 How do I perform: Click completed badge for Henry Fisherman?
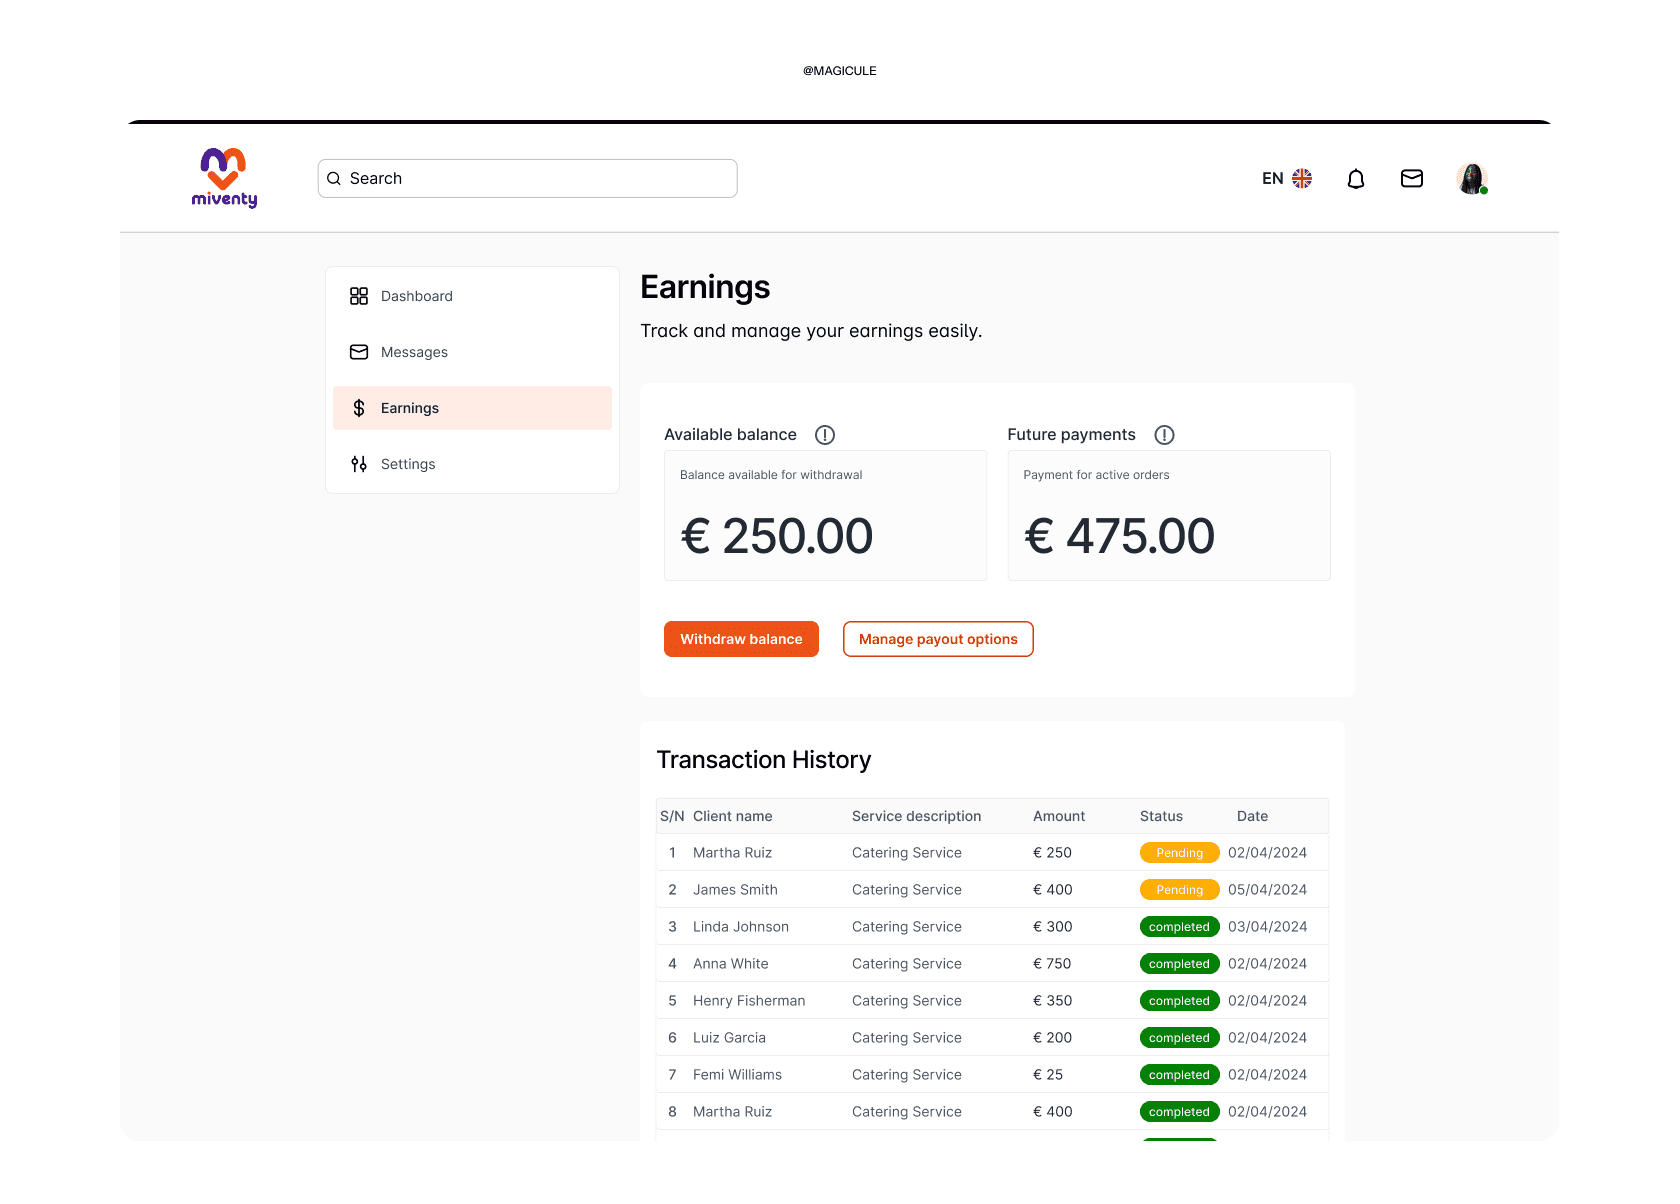1179,1001
